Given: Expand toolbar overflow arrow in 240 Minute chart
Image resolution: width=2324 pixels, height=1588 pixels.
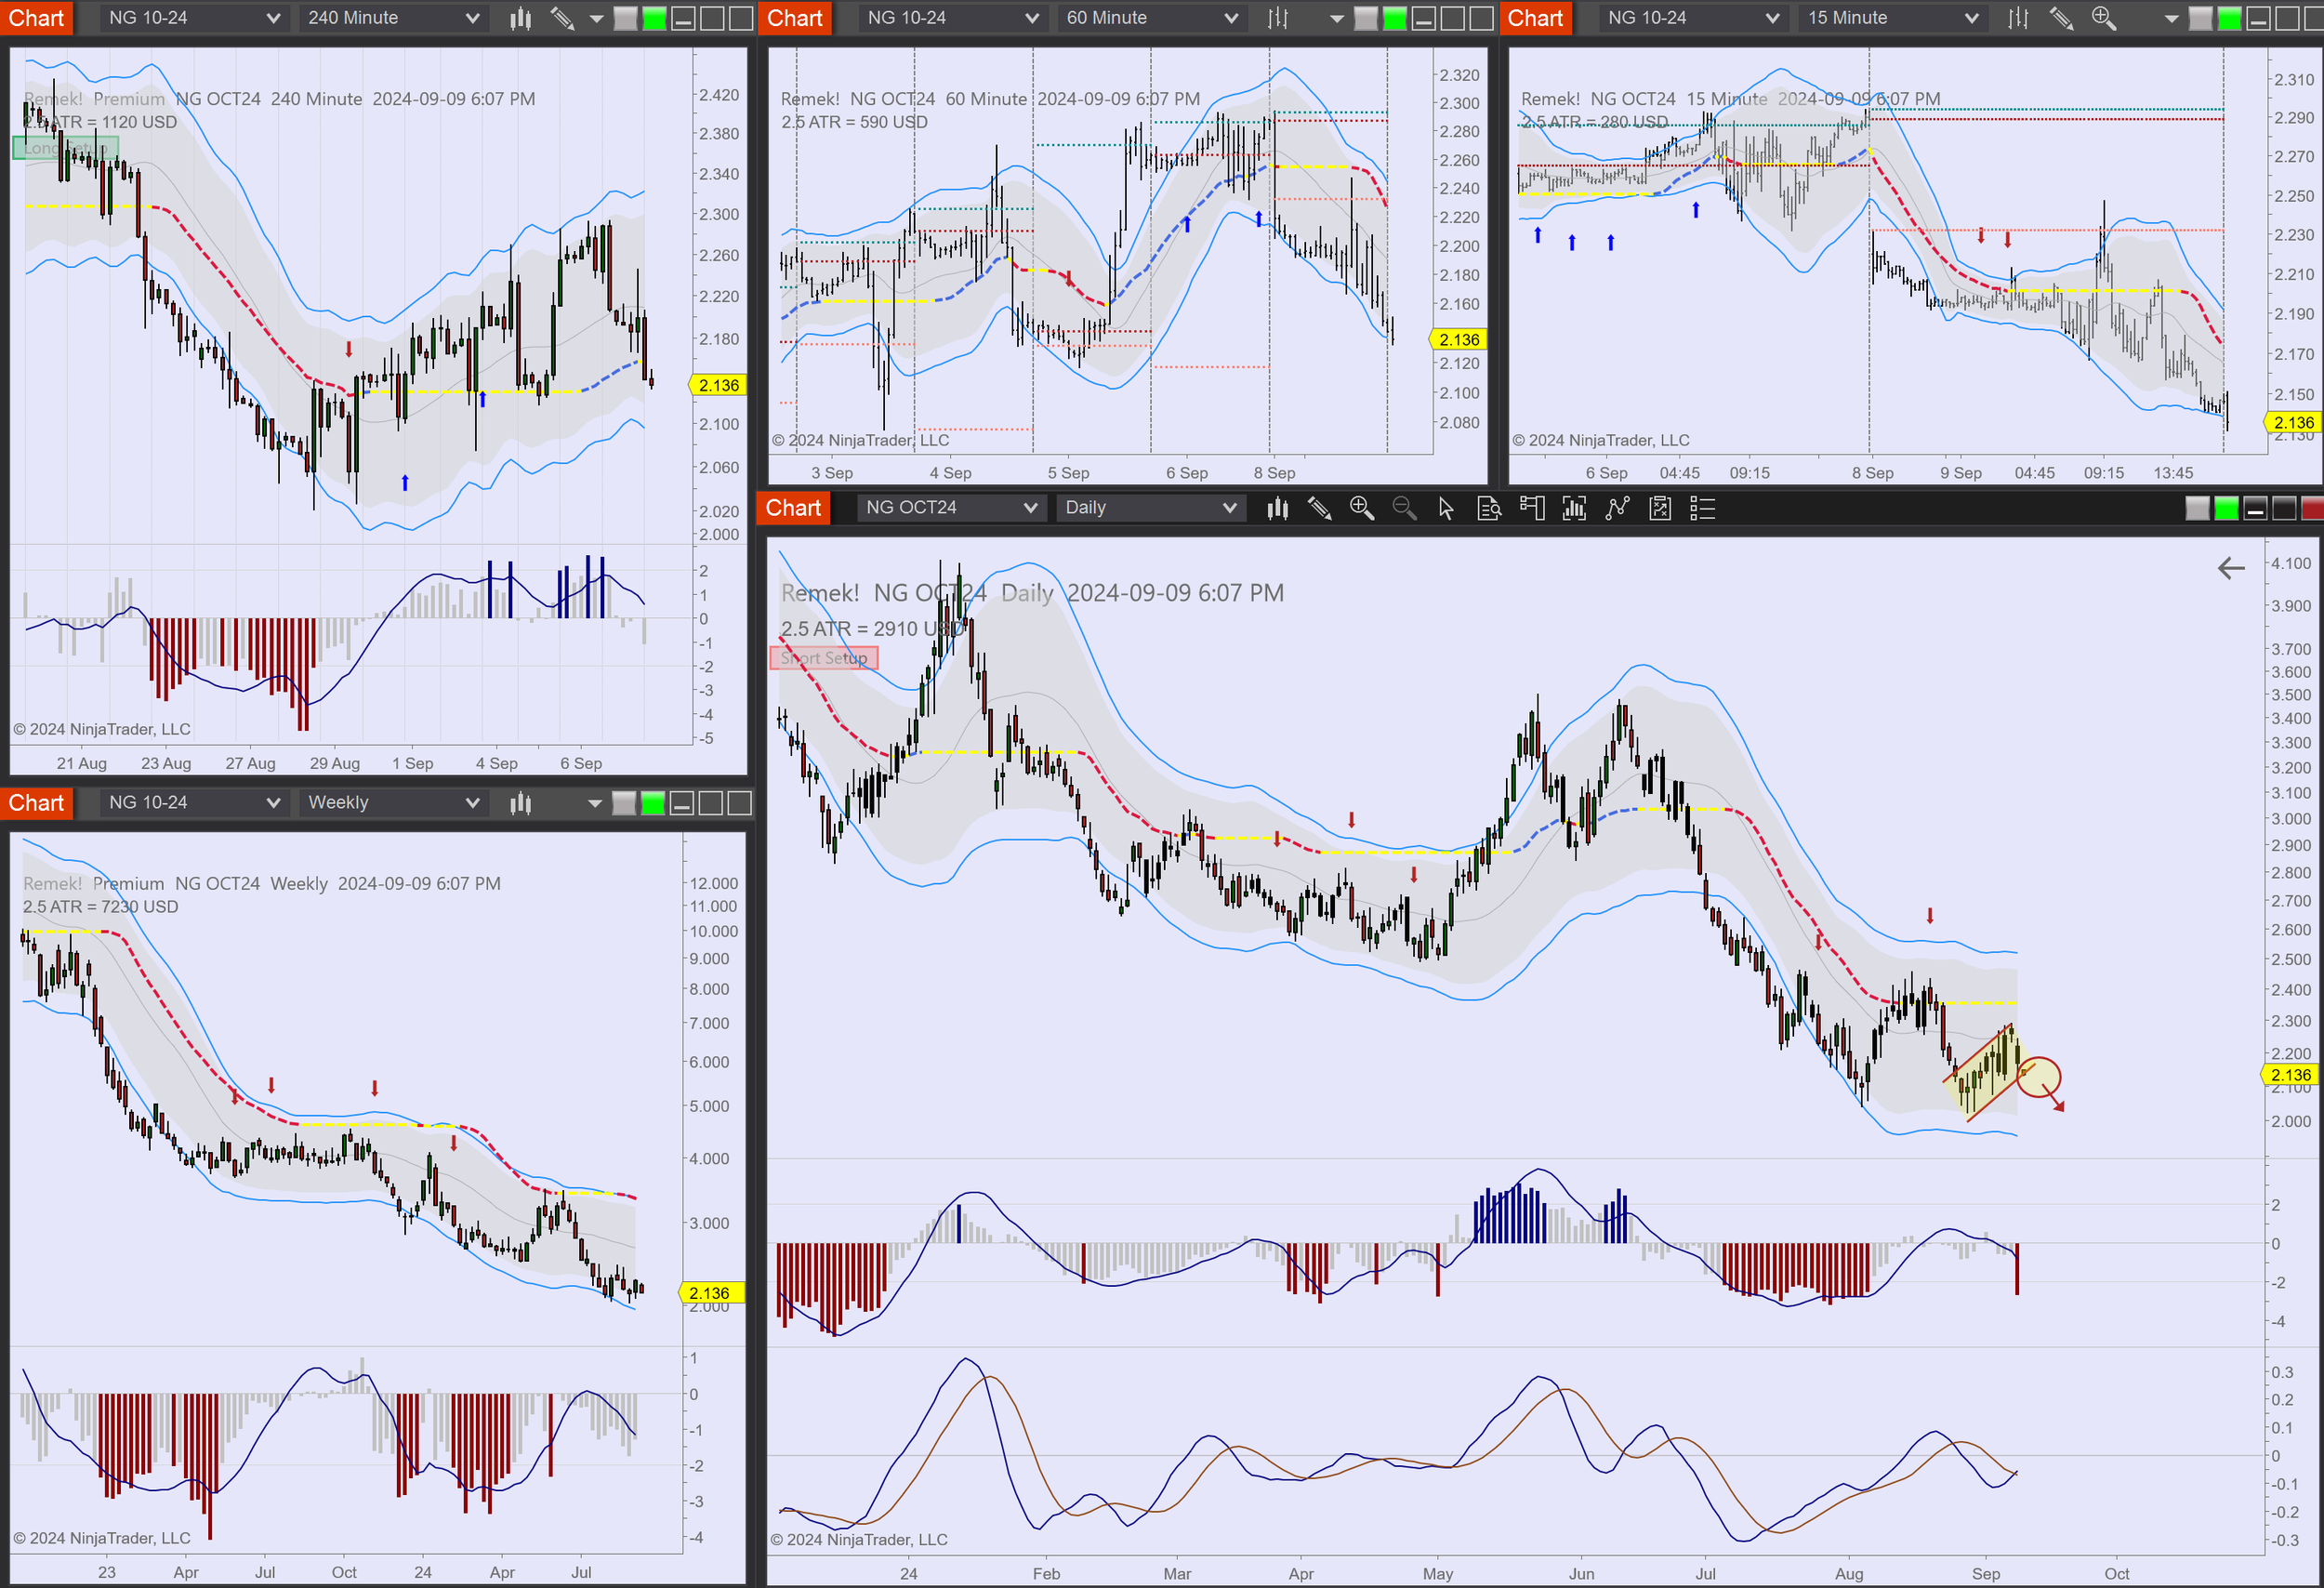Looking at the screenshot, I should [x=597, y=19].
